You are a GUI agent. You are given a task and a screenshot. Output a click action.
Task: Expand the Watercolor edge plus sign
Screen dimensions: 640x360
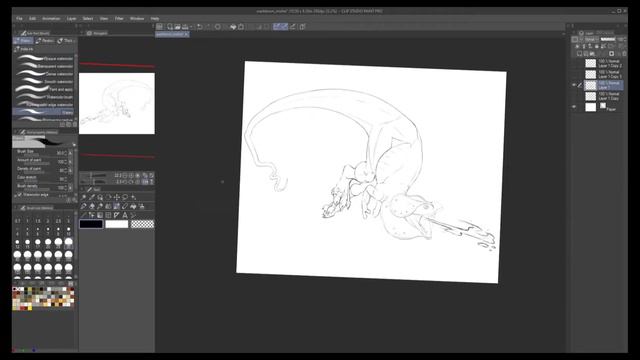15,195
